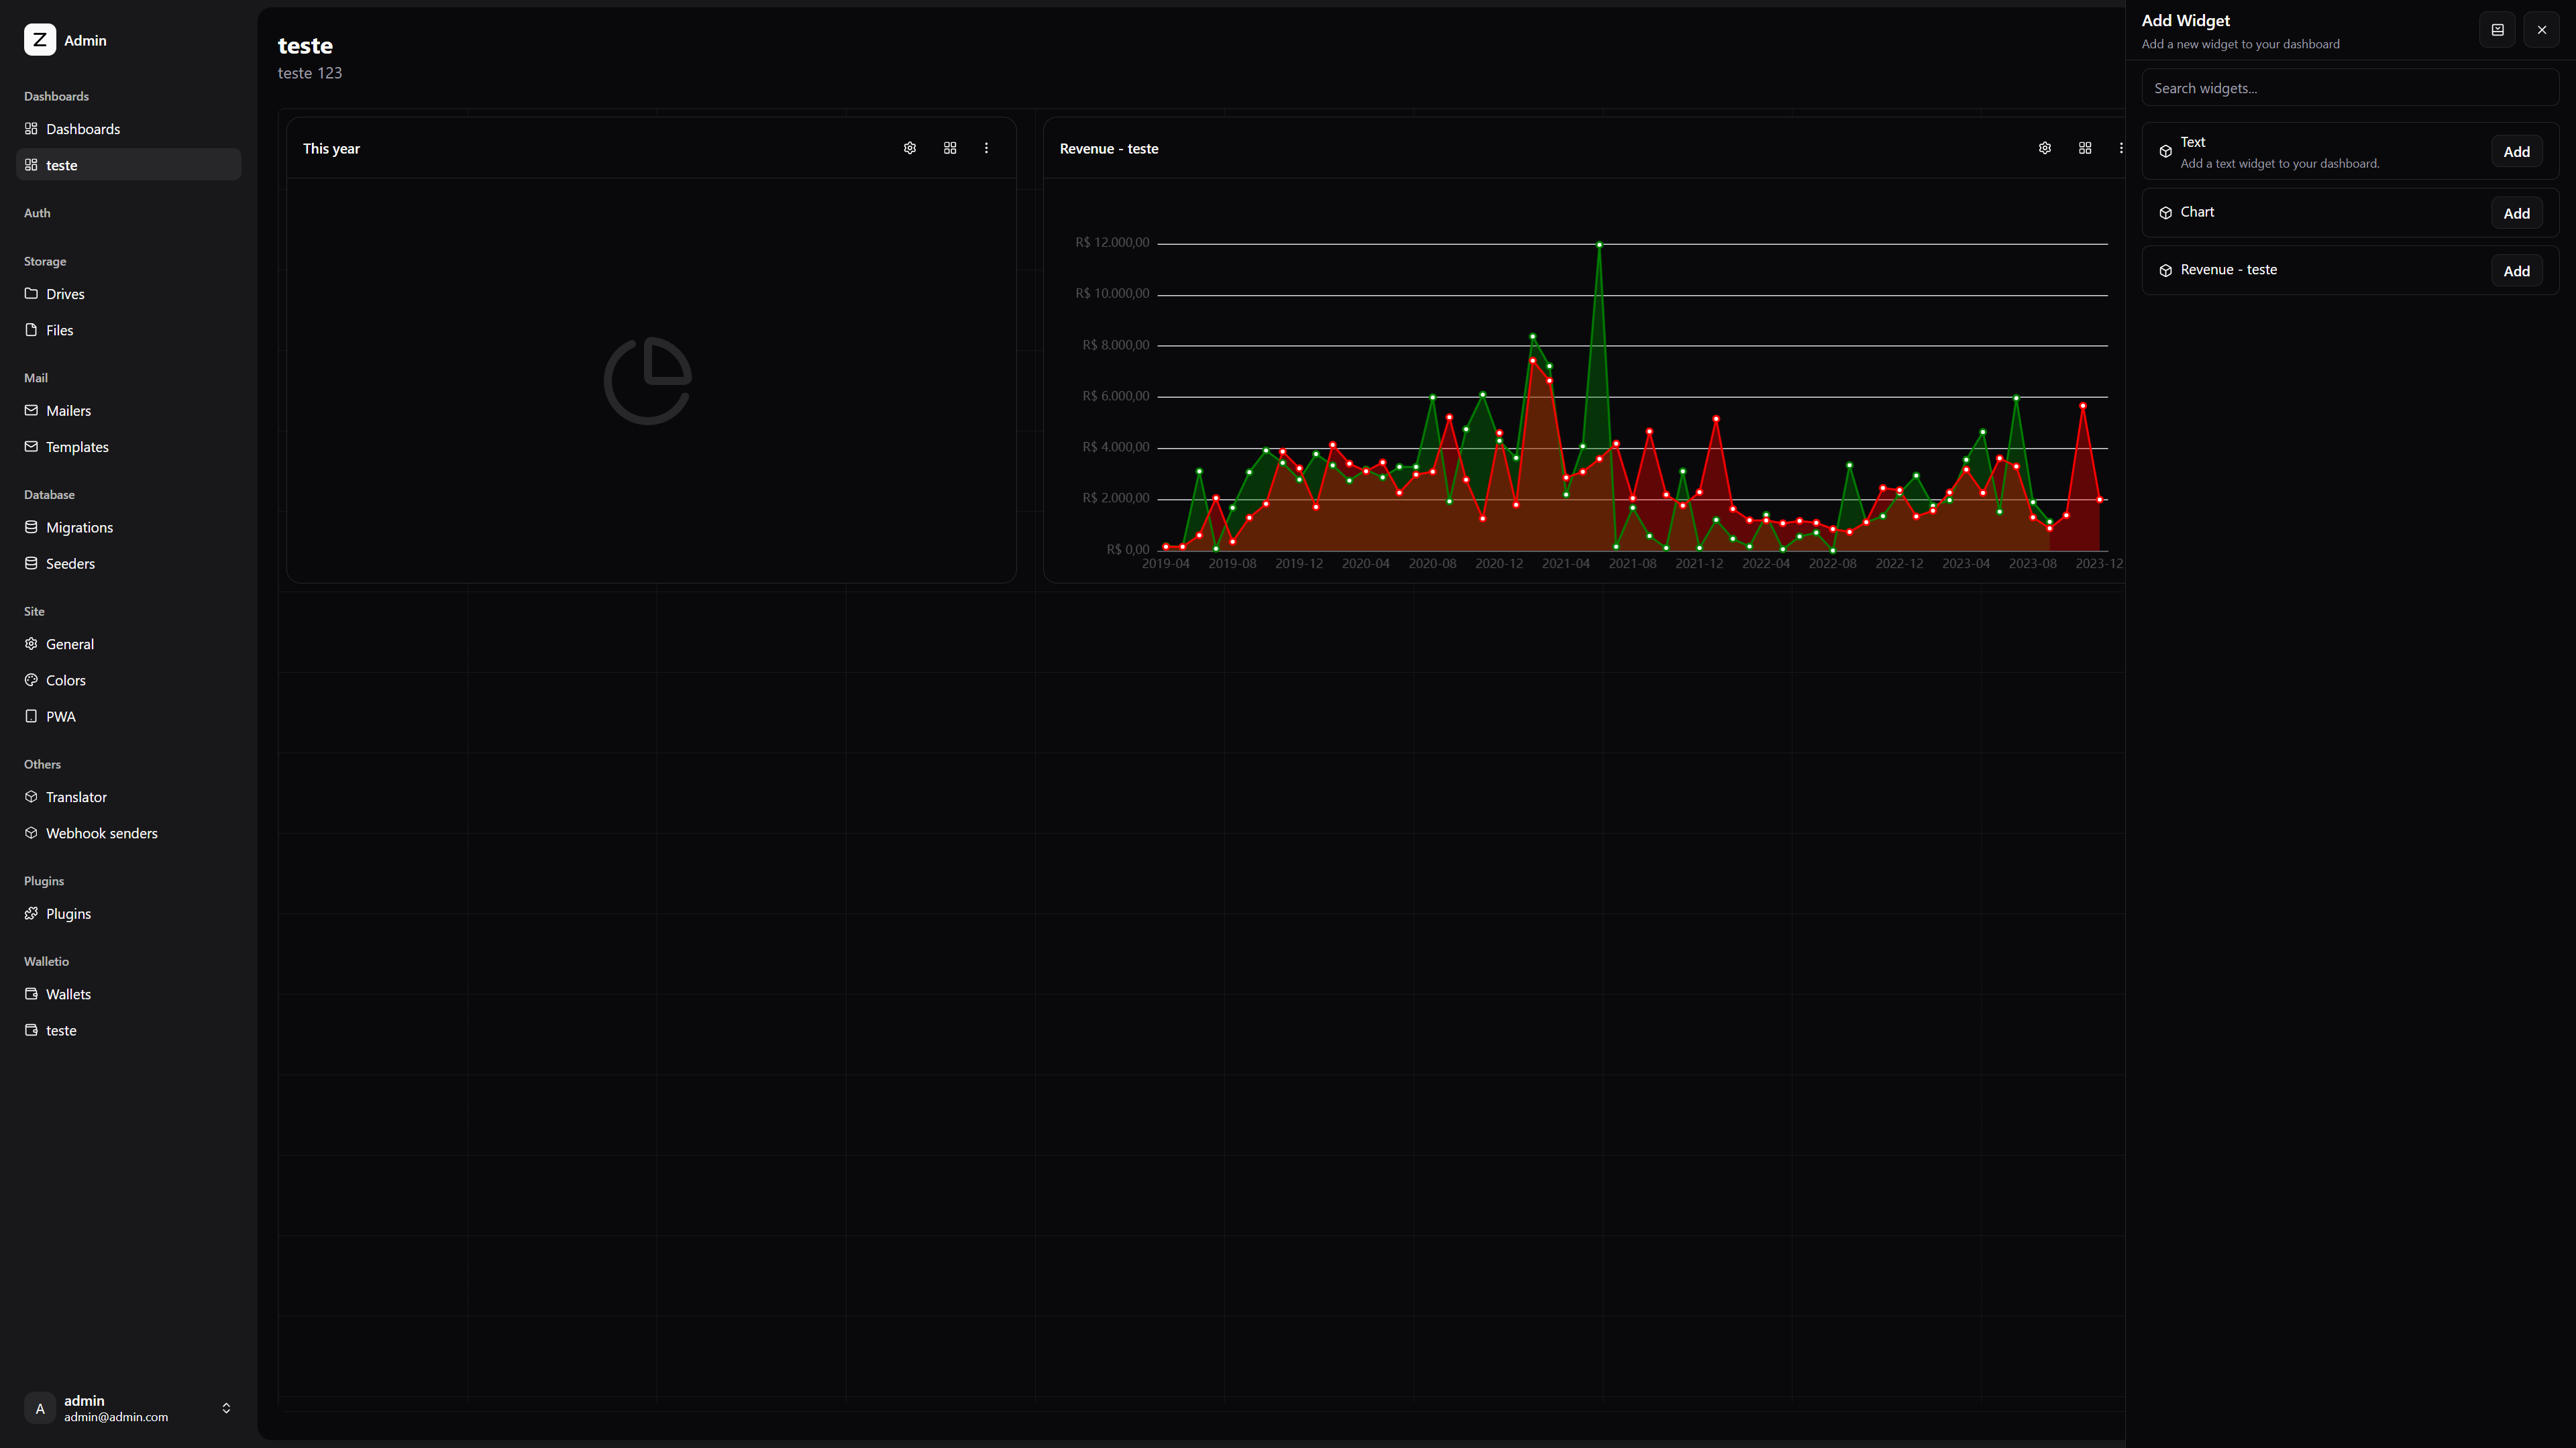The width and height of the screenshot is (2576, 1448).
Task: Click the Auth section heading
Action: pyautogui.click(x=37, y=213)
